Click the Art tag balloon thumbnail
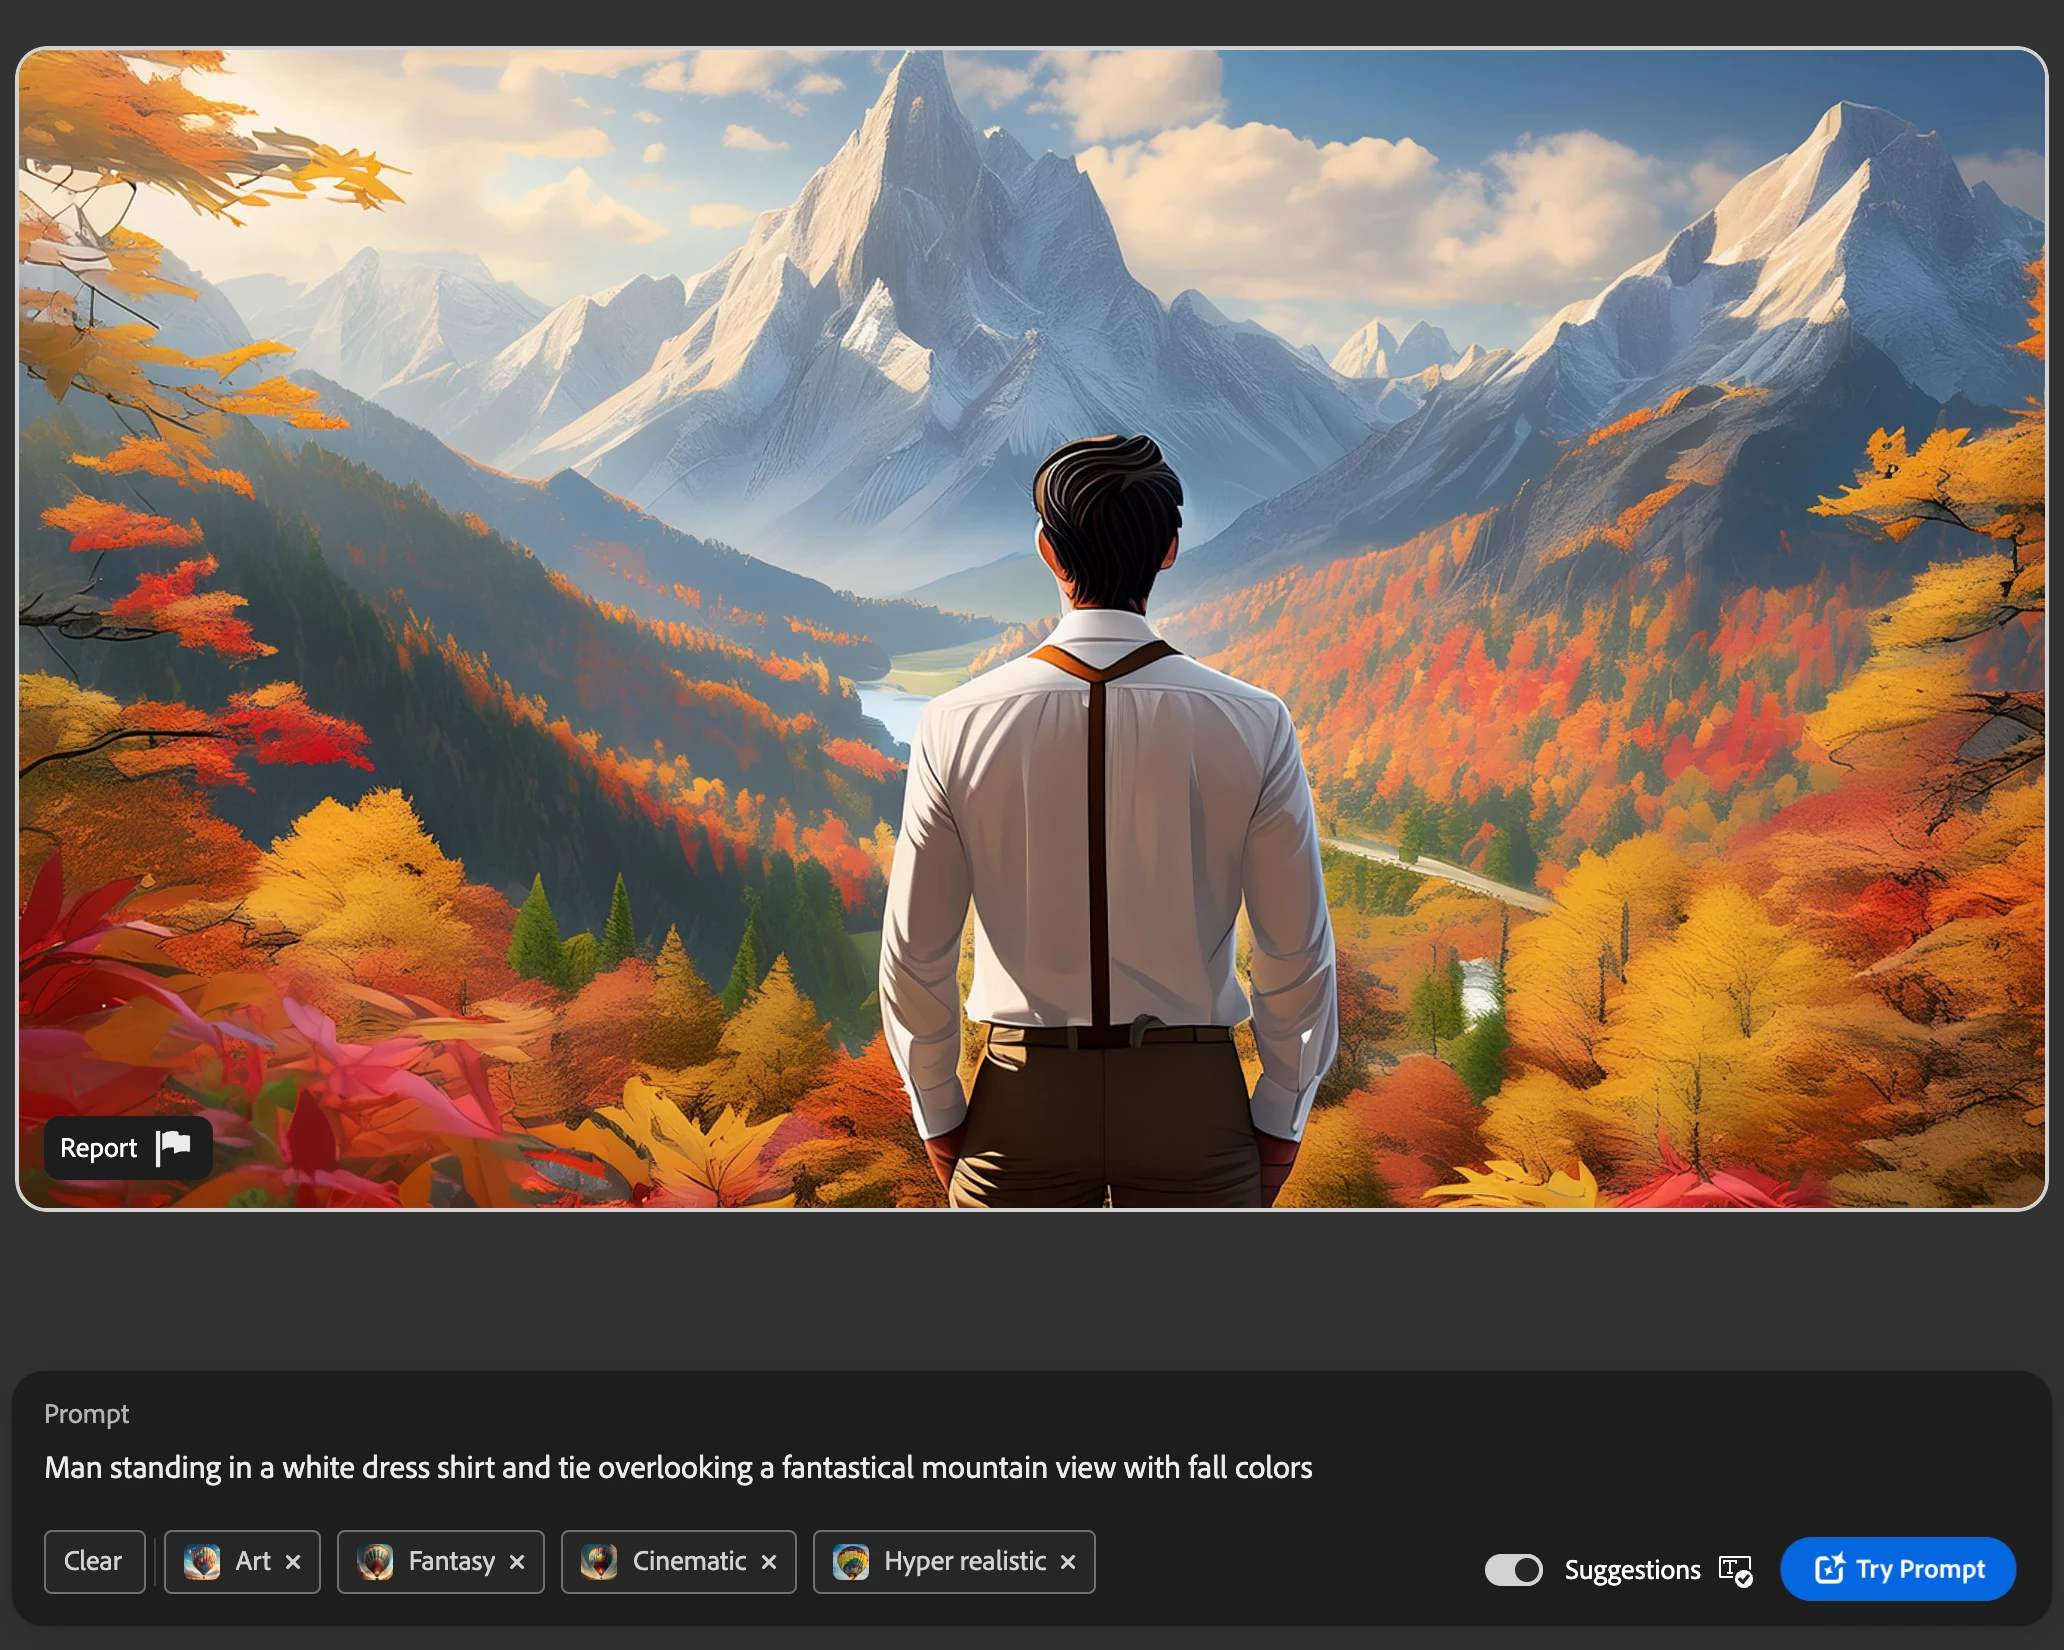 pos(202,1561)
